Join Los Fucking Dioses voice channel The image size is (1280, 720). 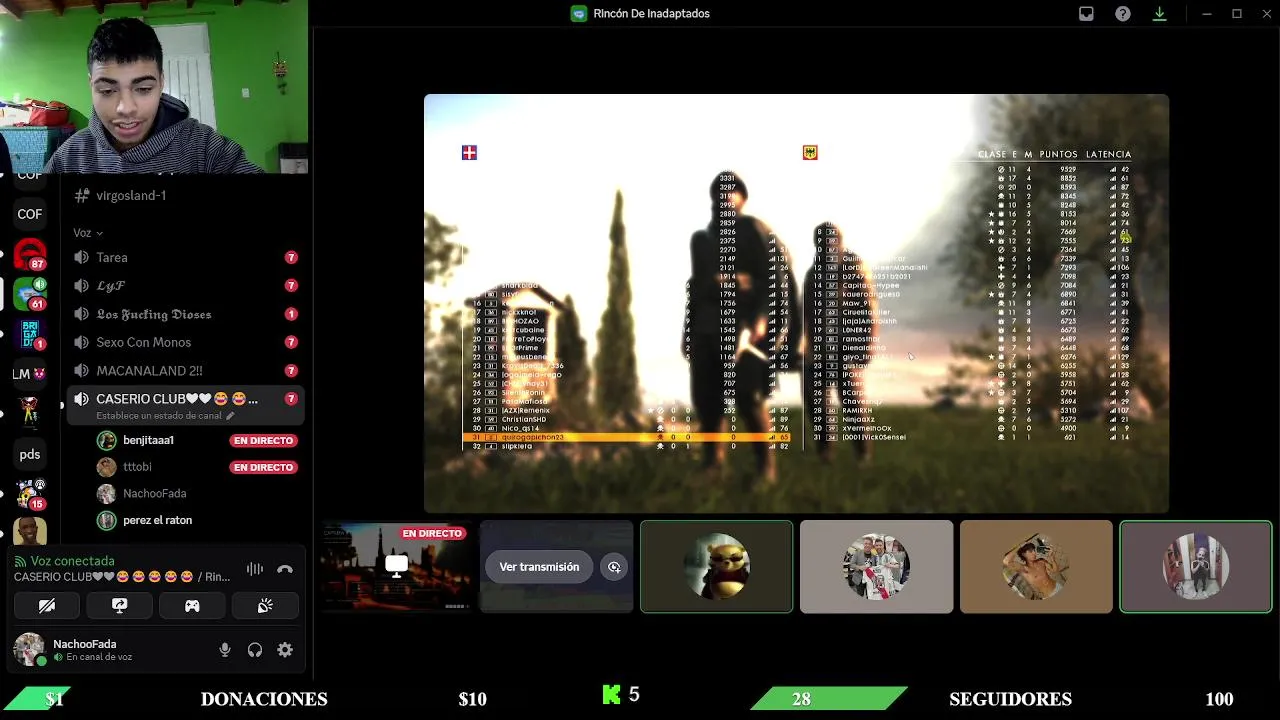pyautogui.click(x=184, y=314)
